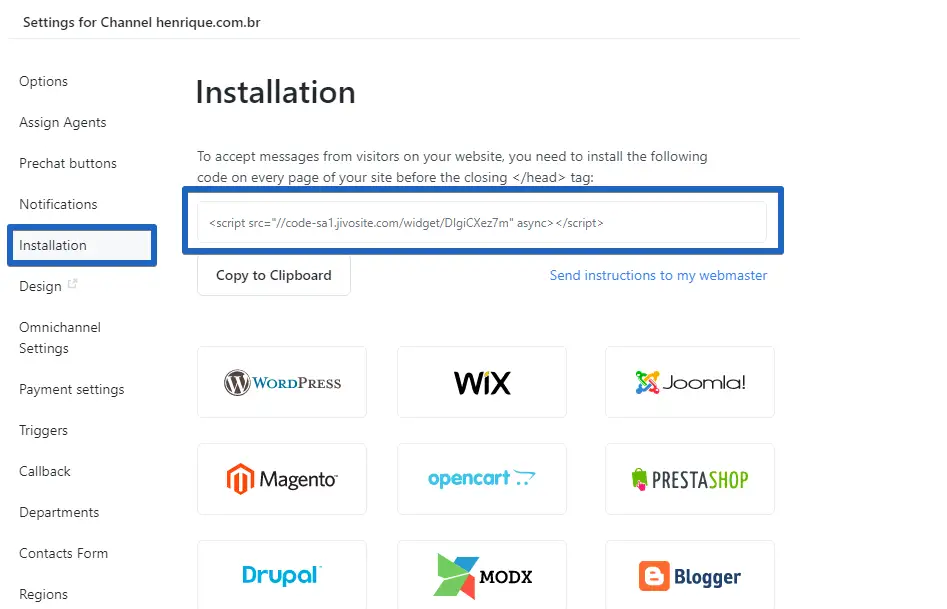947x609 pixels.
Task: Open the Triggers section
Action: click(43, 431)
